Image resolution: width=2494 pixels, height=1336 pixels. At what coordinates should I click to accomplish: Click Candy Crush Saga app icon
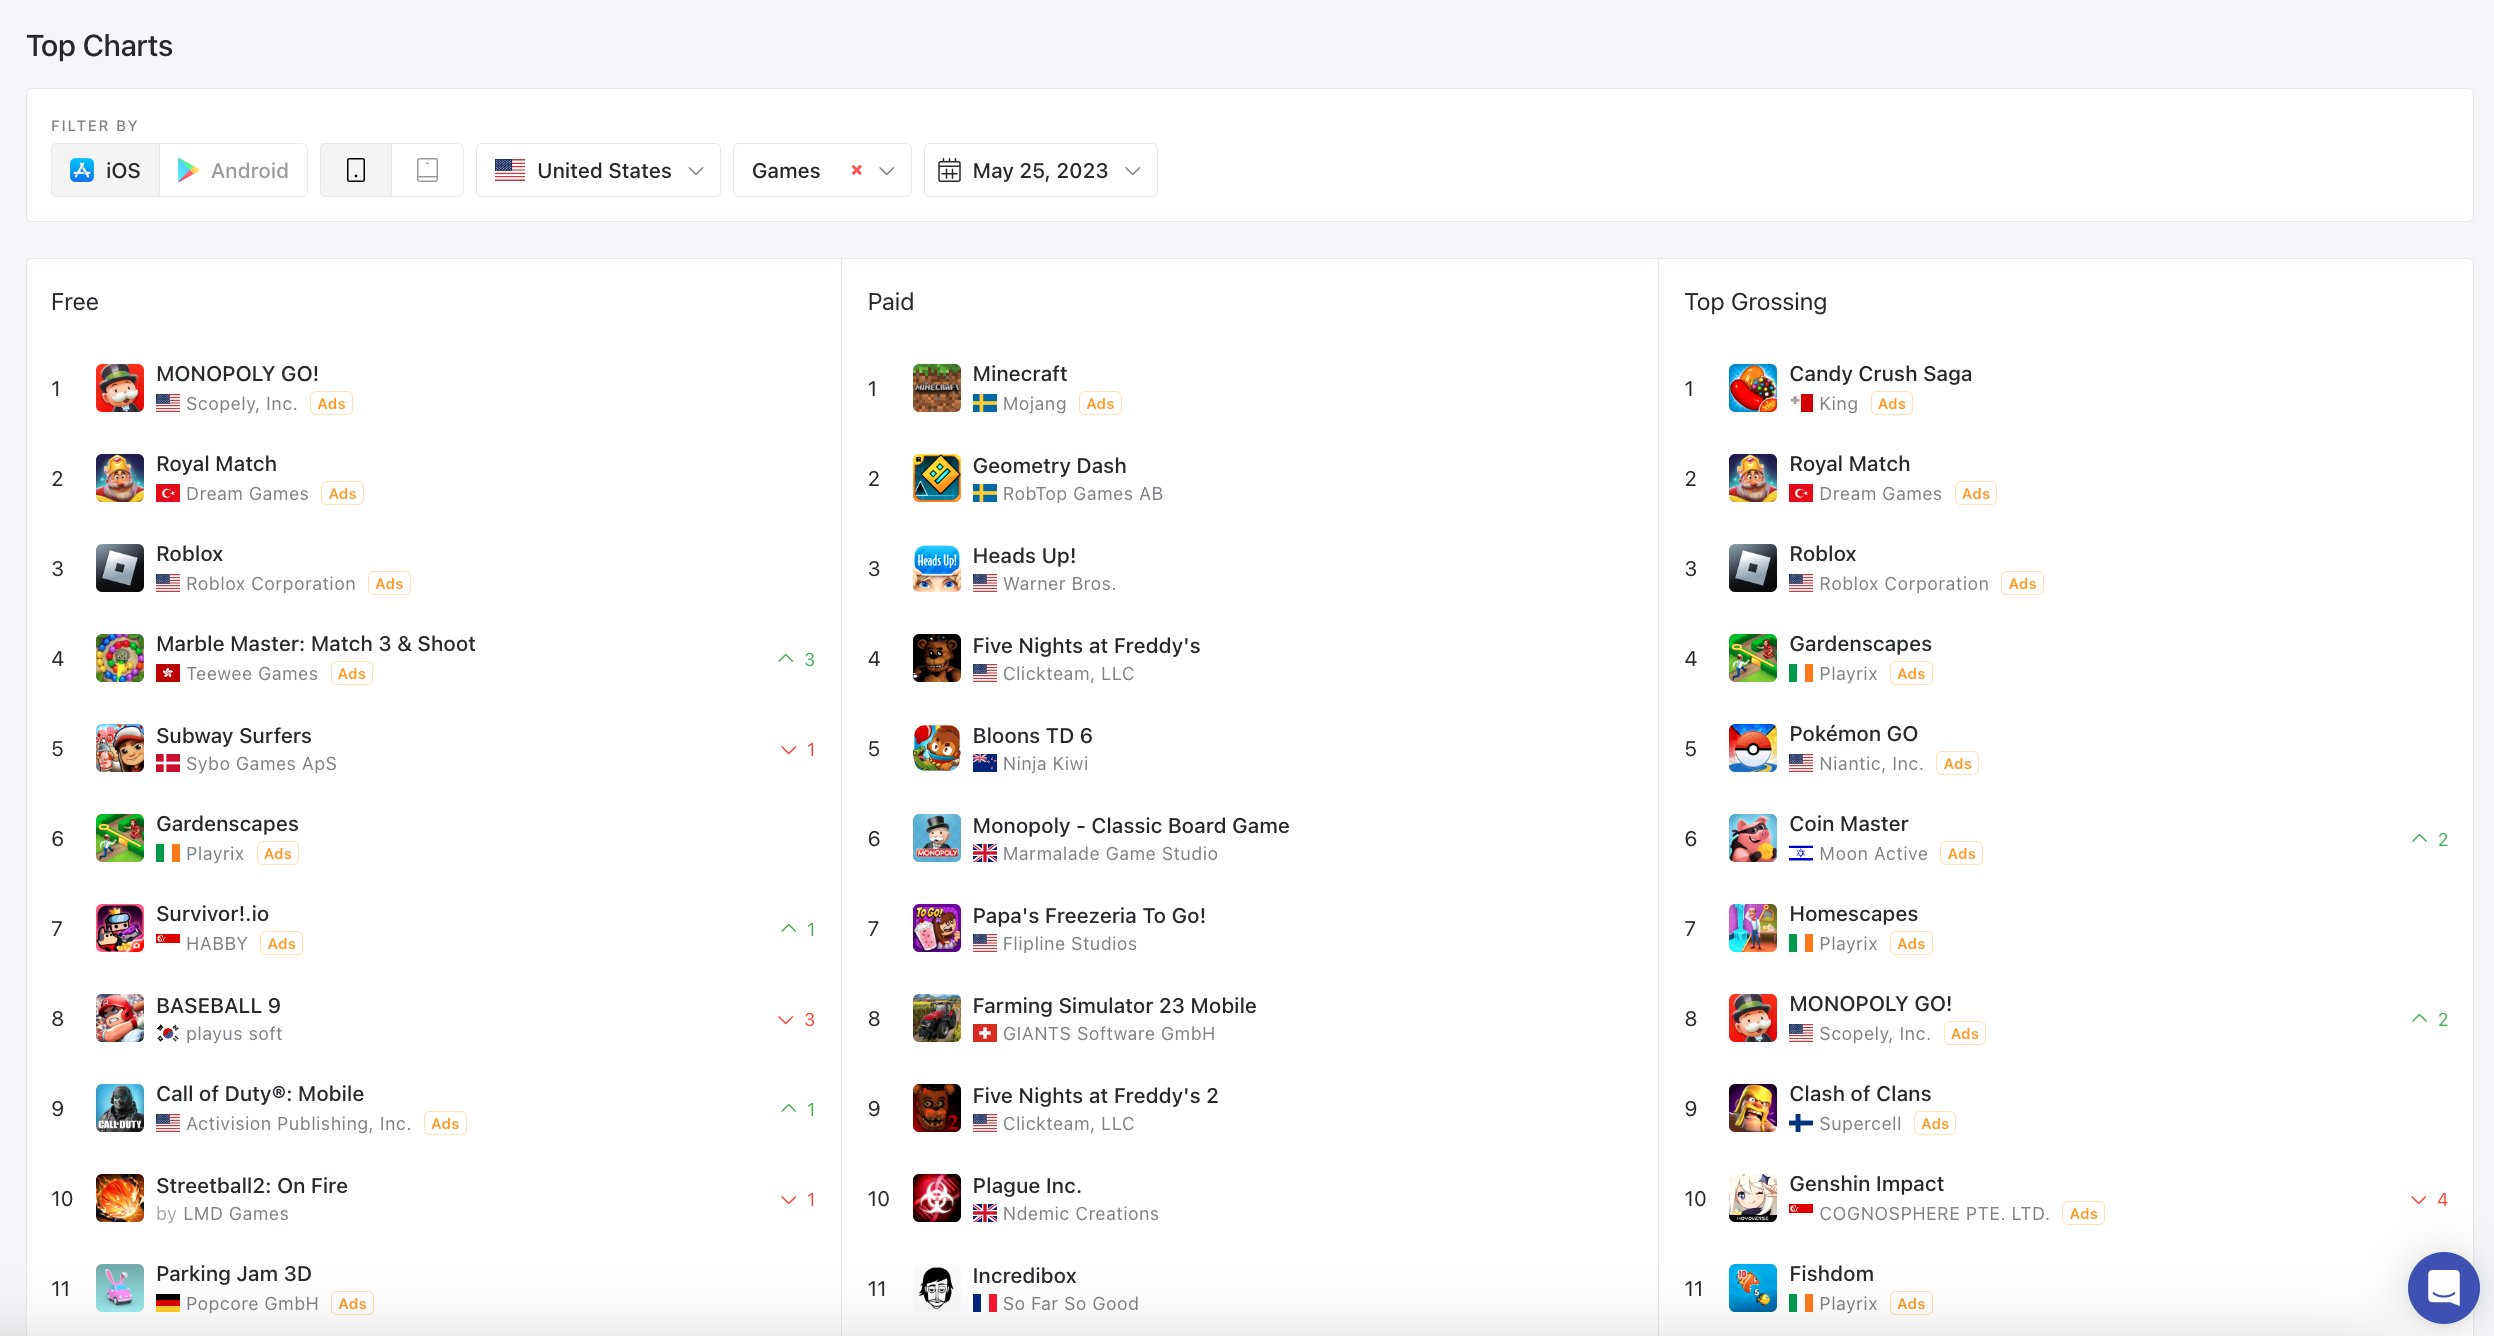point(1753,388)
